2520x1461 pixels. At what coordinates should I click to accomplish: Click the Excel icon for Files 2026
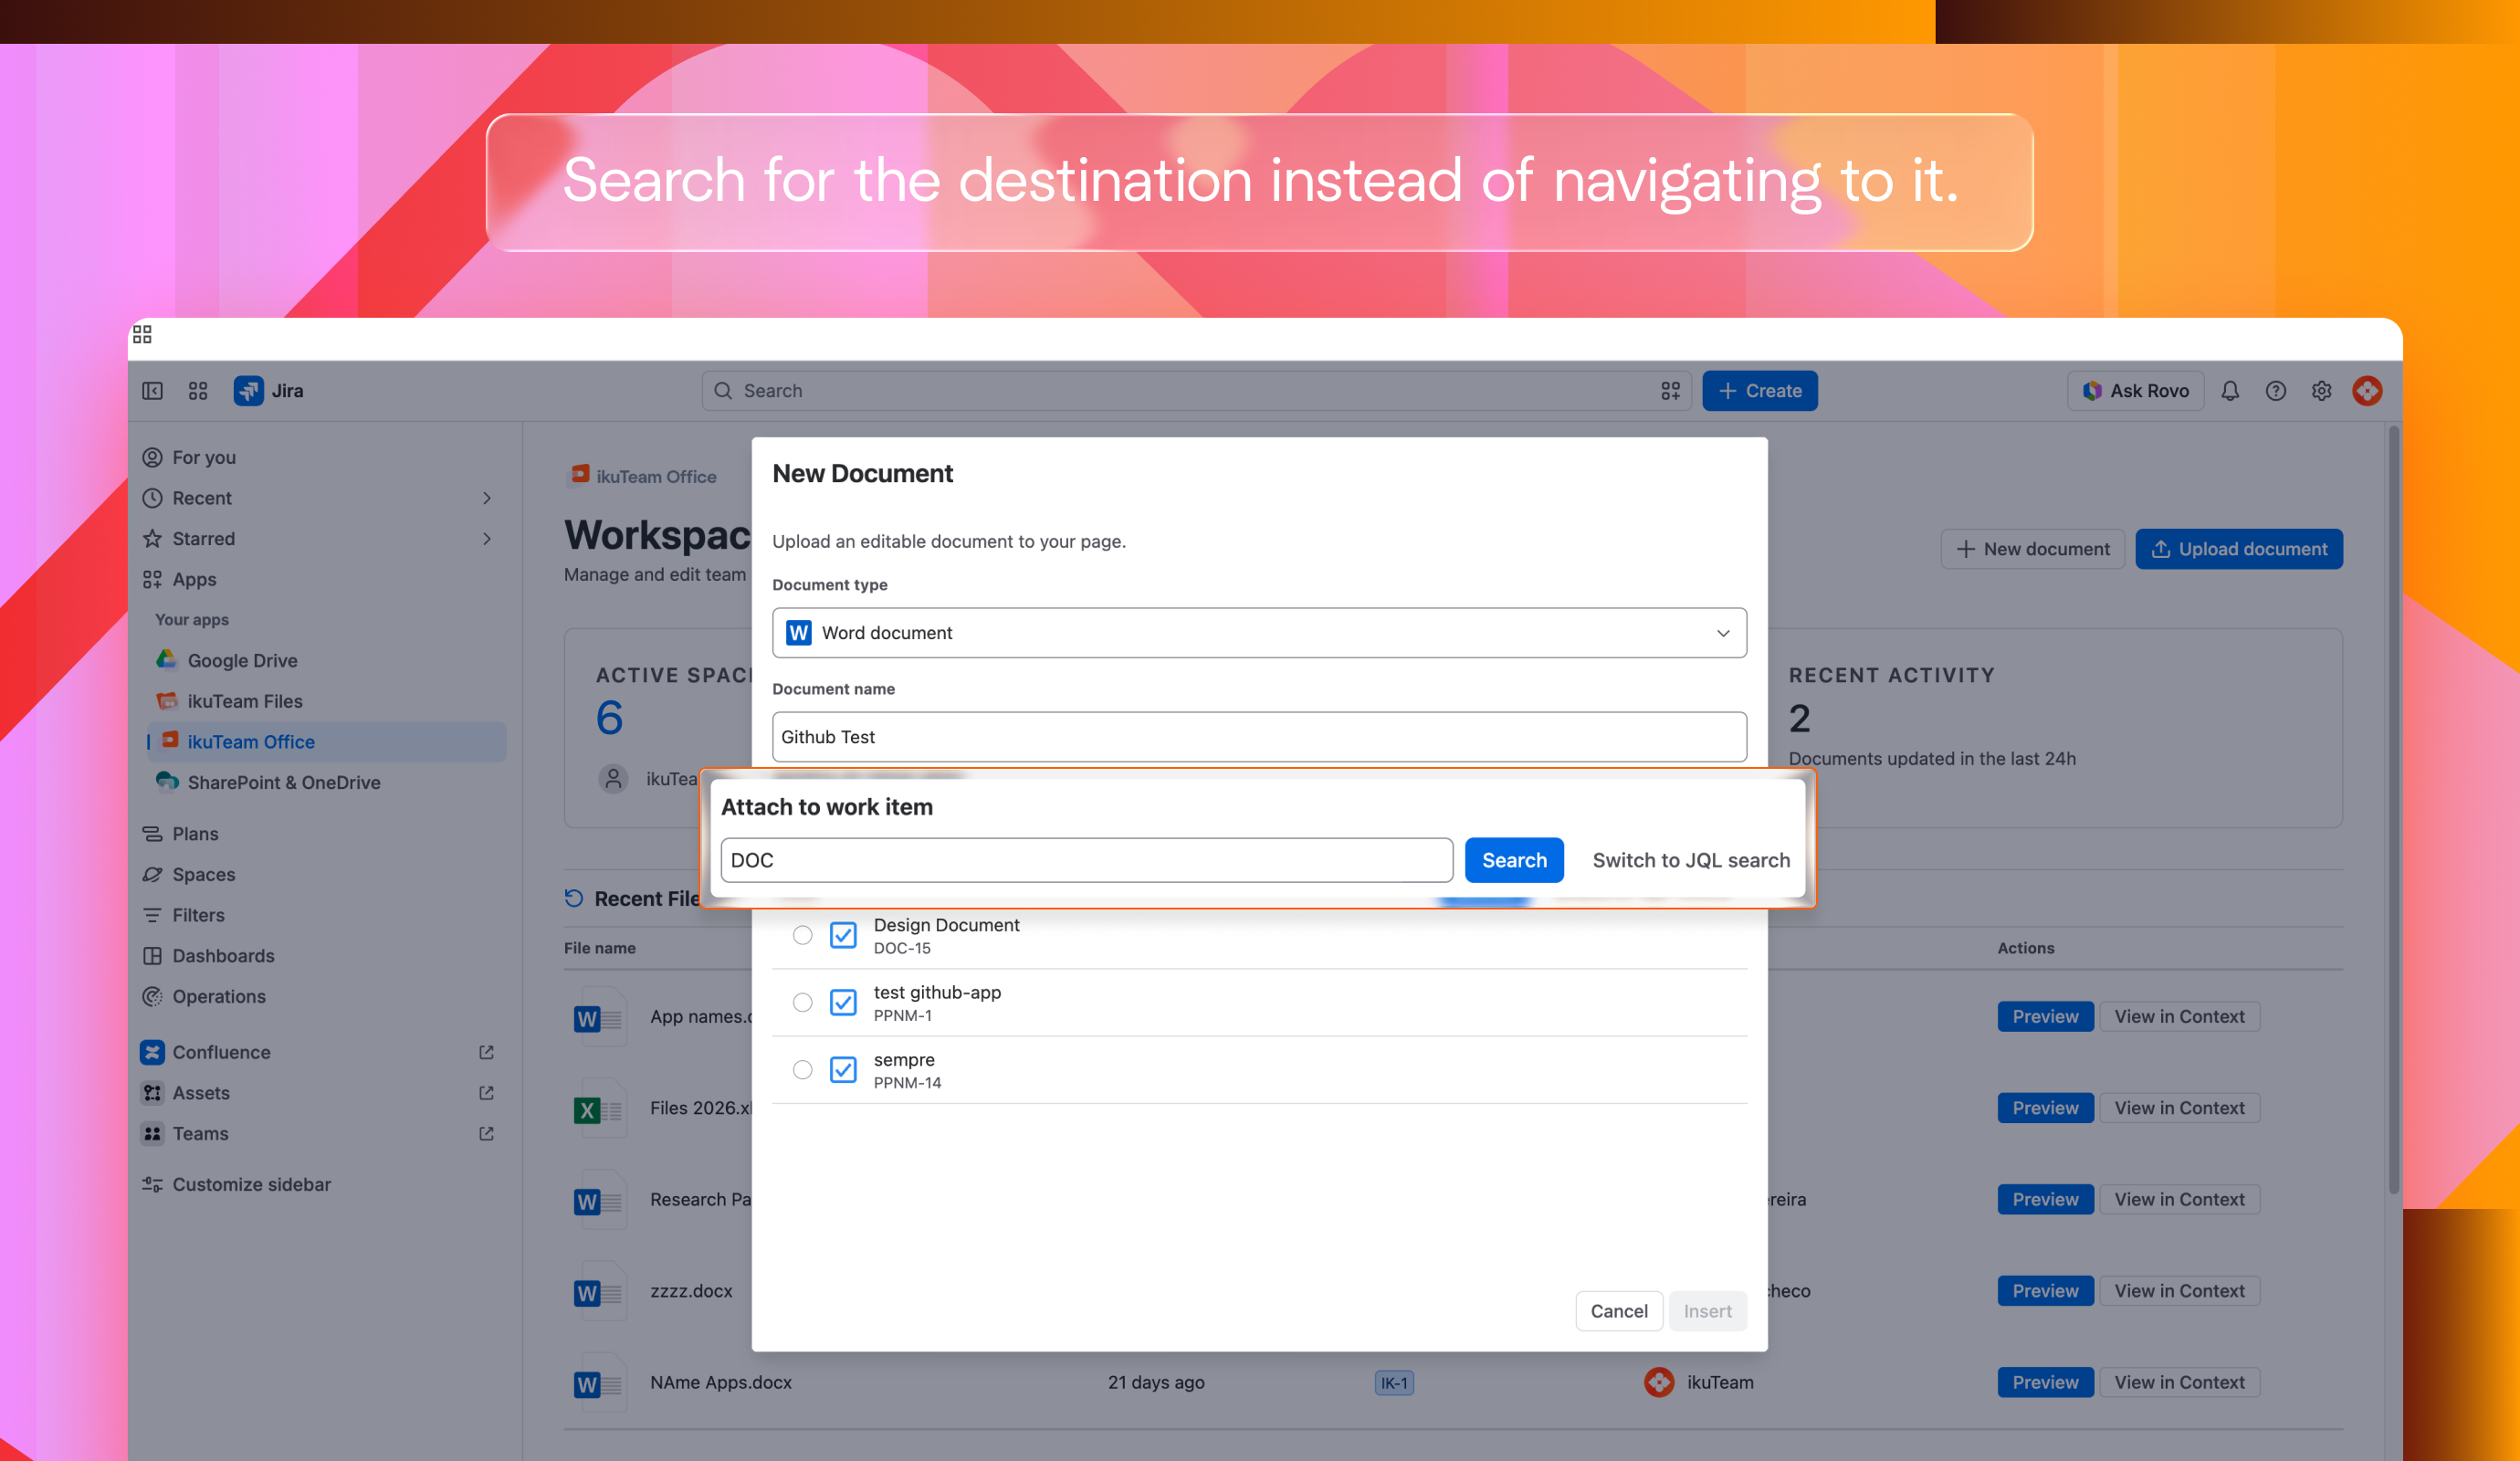click(598, 1109)
